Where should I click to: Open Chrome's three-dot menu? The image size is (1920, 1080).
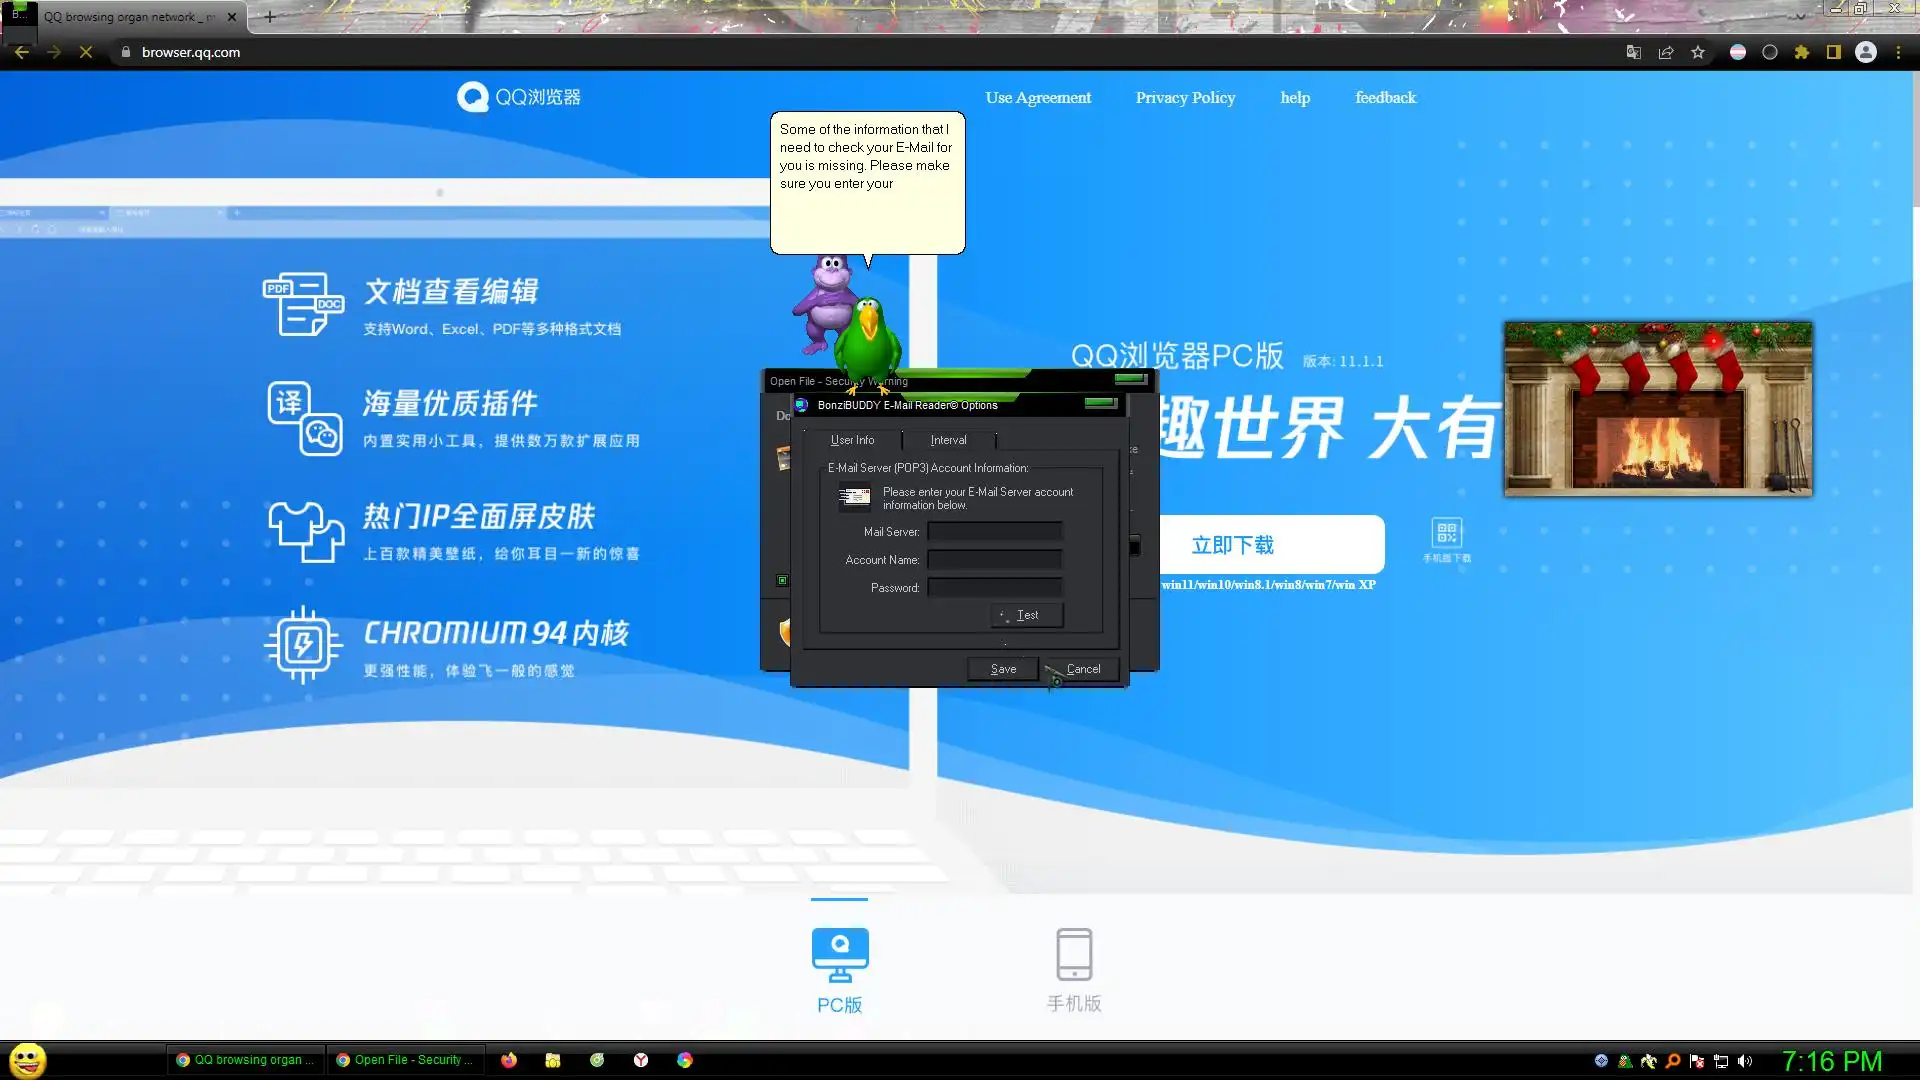point(1898,53)
